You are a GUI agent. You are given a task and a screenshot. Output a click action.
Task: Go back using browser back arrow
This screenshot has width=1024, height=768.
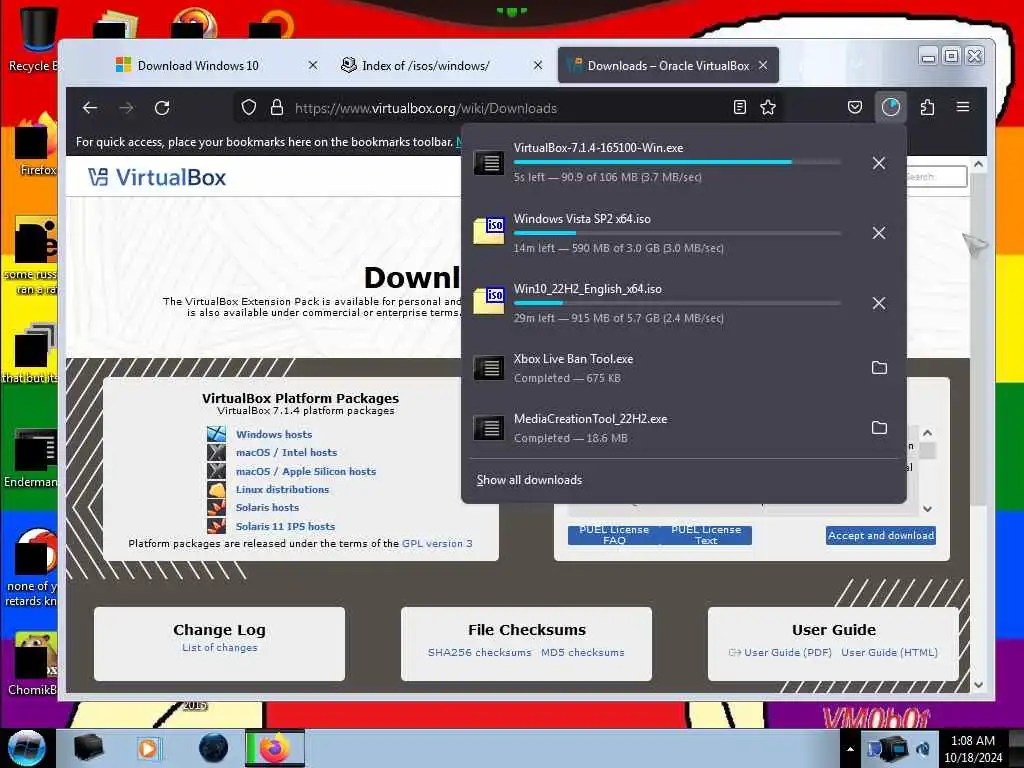pos(90,108)
